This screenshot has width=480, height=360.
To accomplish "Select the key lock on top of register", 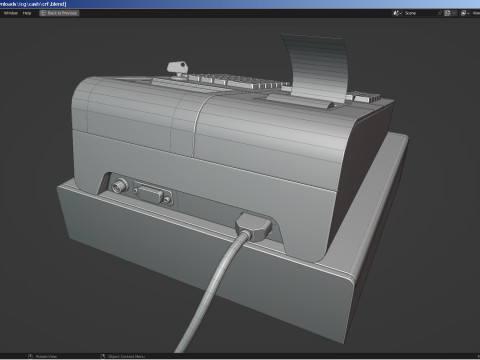I will tap(178, 69).
